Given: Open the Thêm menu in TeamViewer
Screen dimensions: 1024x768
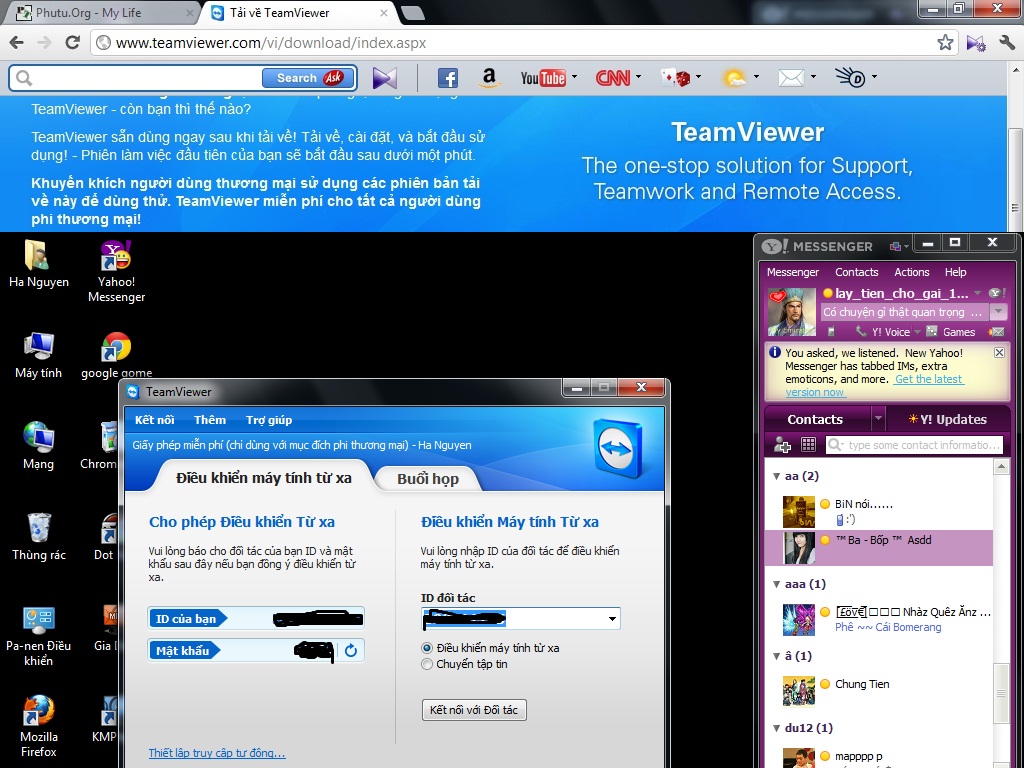Looking at the screenshot, I should (210, 420).
